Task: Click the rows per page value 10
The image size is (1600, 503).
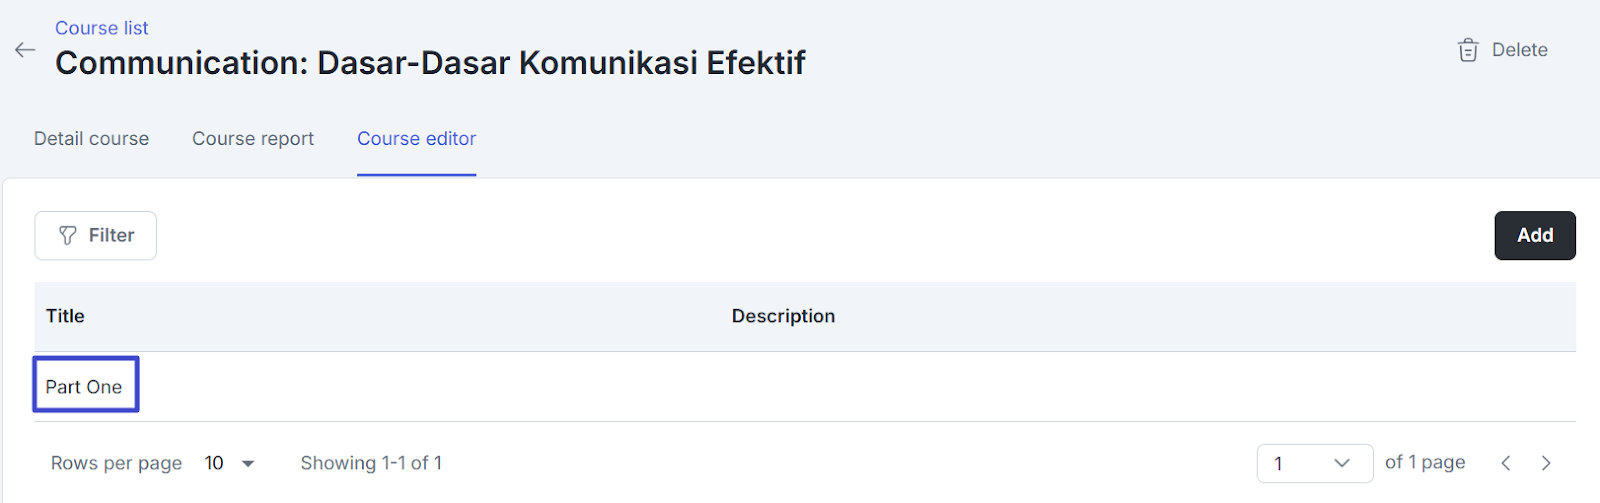Action: point(214,463)
